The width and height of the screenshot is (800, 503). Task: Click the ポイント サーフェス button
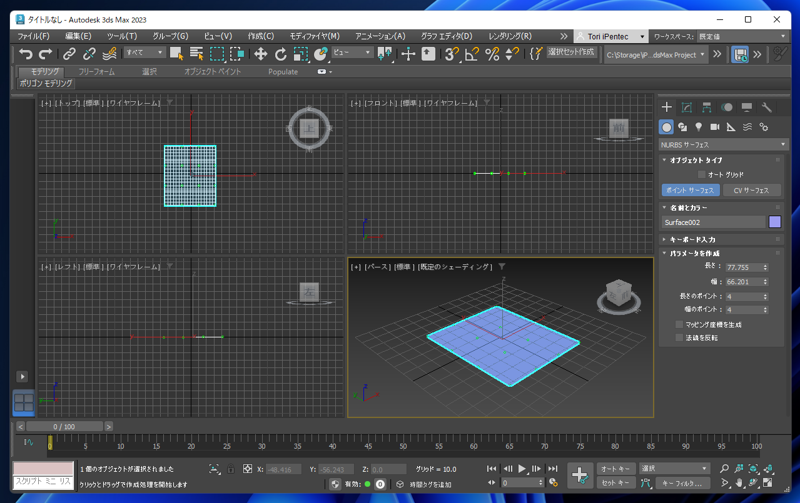(x=691, y=190)
